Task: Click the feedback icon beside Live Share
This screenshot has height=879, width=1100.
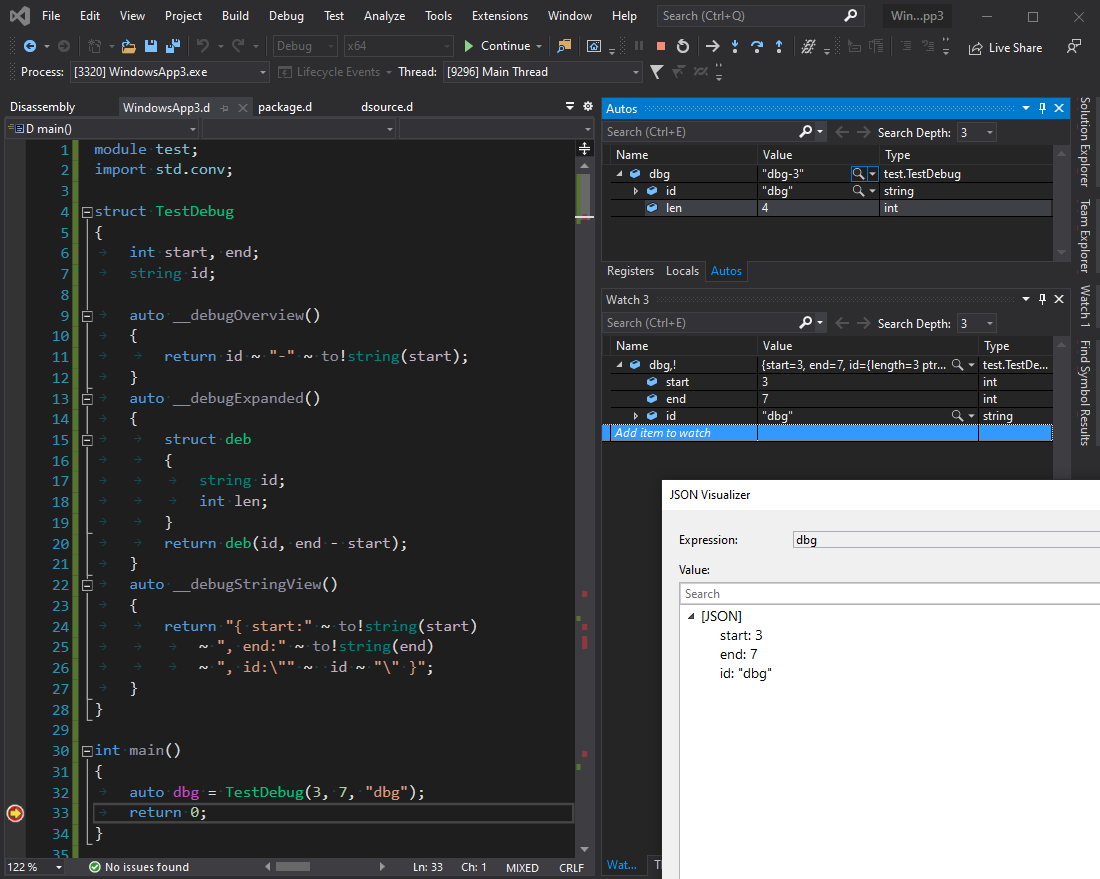Action: coord(1073,47)
